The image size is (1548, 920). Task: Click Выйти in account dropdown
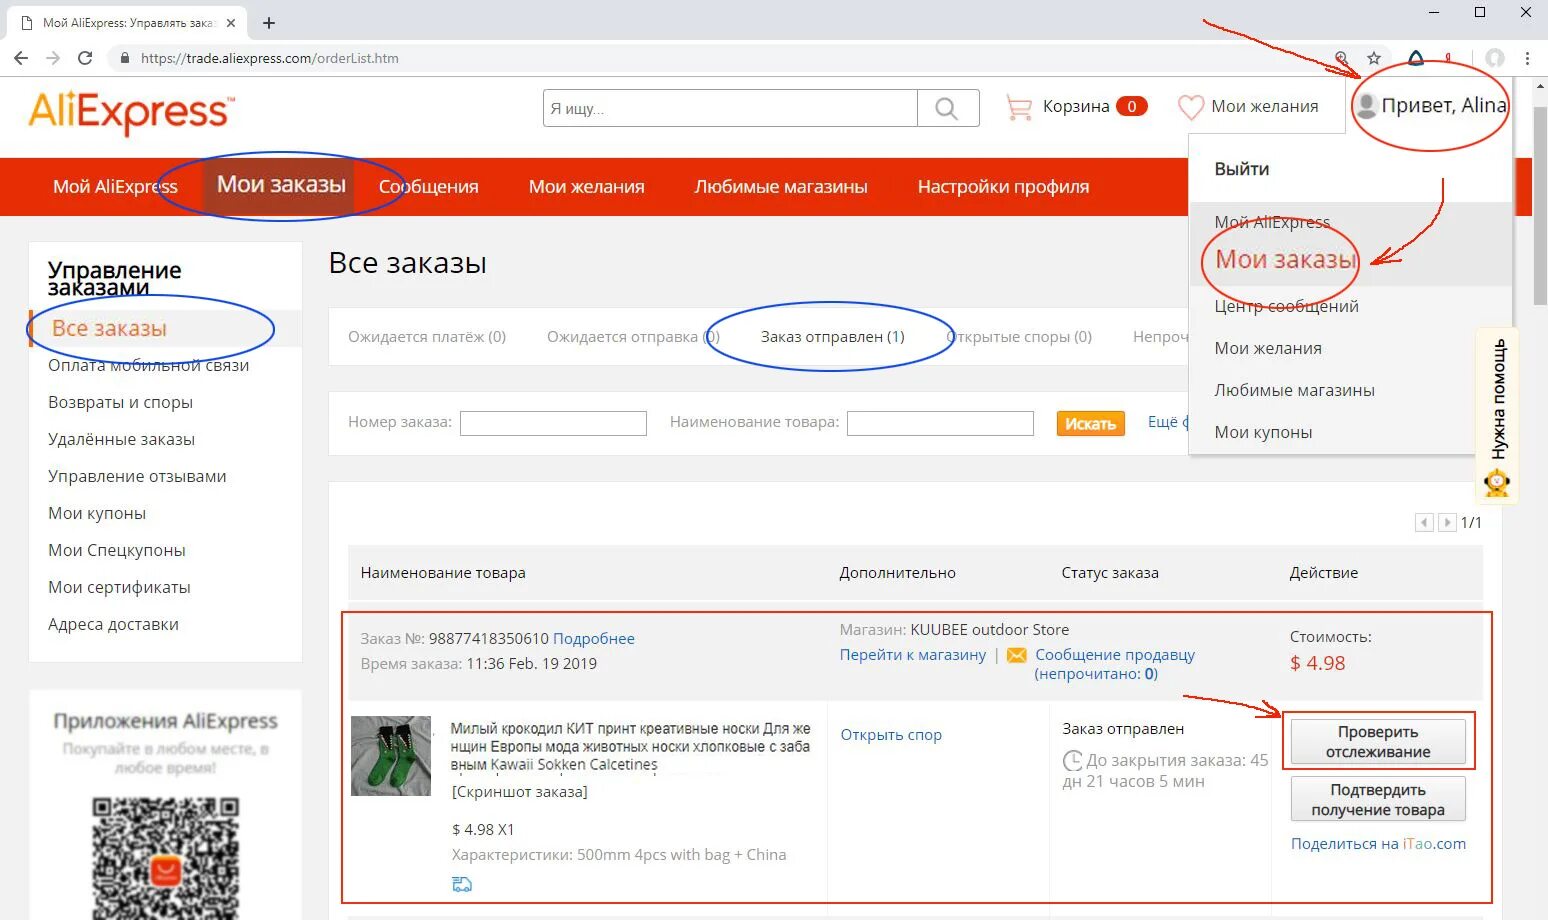coord(1241,169)
